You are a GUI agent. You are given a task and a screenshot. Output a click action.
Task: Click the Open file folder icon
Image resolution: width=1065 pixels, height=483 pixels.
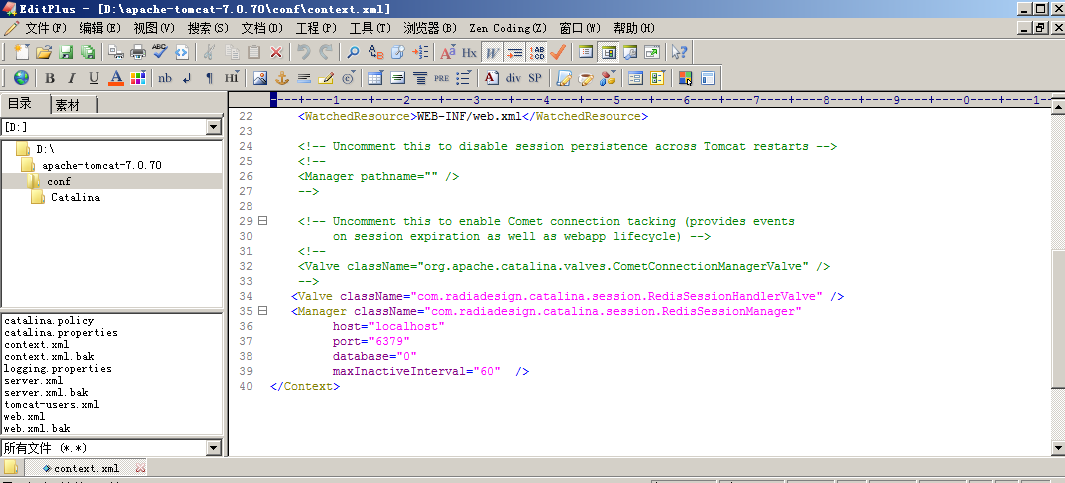[x=44, y=52]
